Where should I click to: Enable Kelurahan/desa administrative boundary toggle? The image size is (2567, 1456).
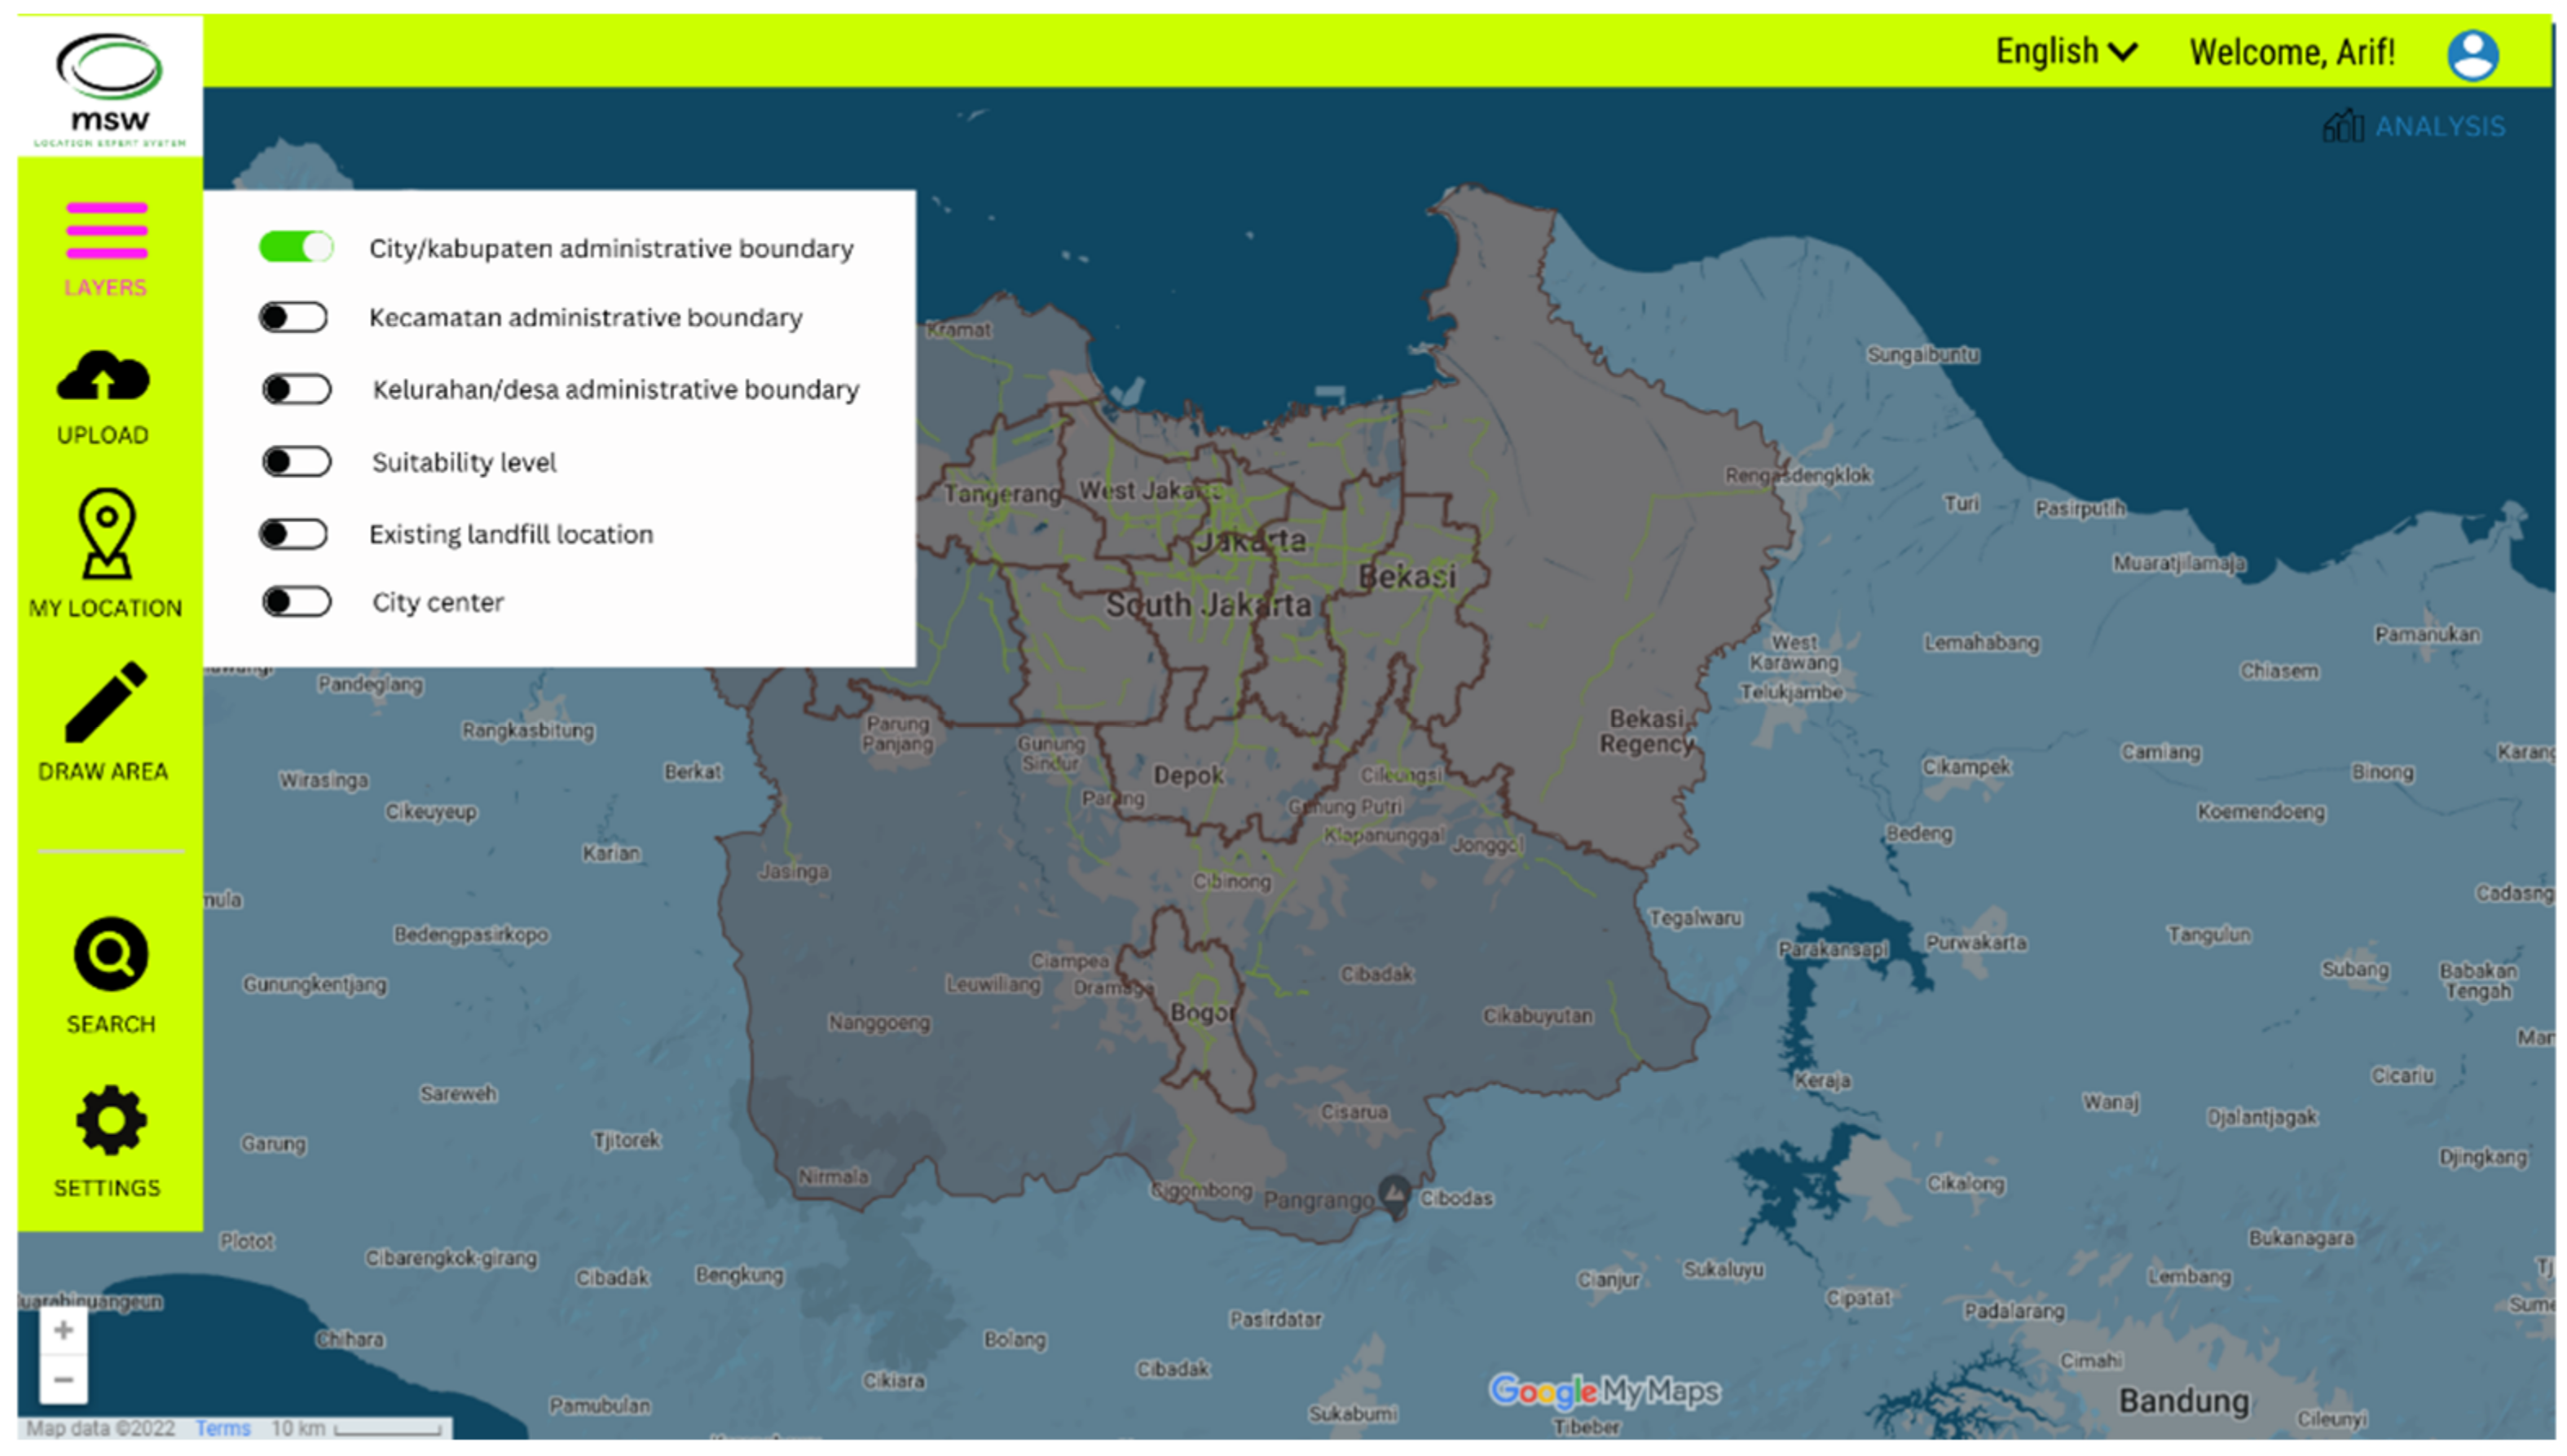296,389
